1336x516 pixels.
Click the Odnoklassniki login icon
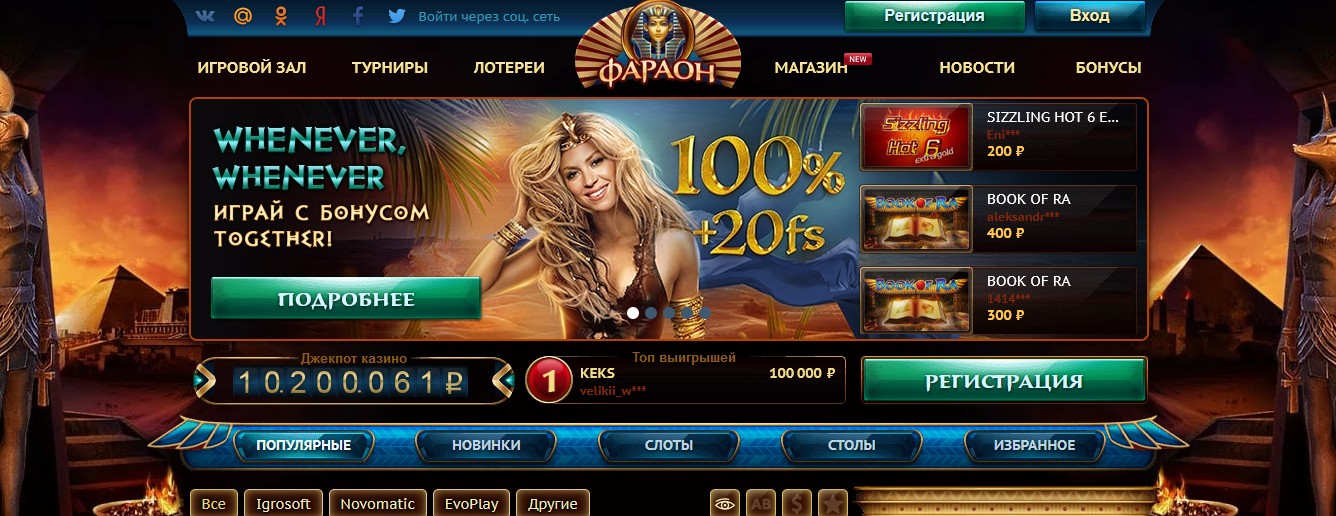click(282, 16)
